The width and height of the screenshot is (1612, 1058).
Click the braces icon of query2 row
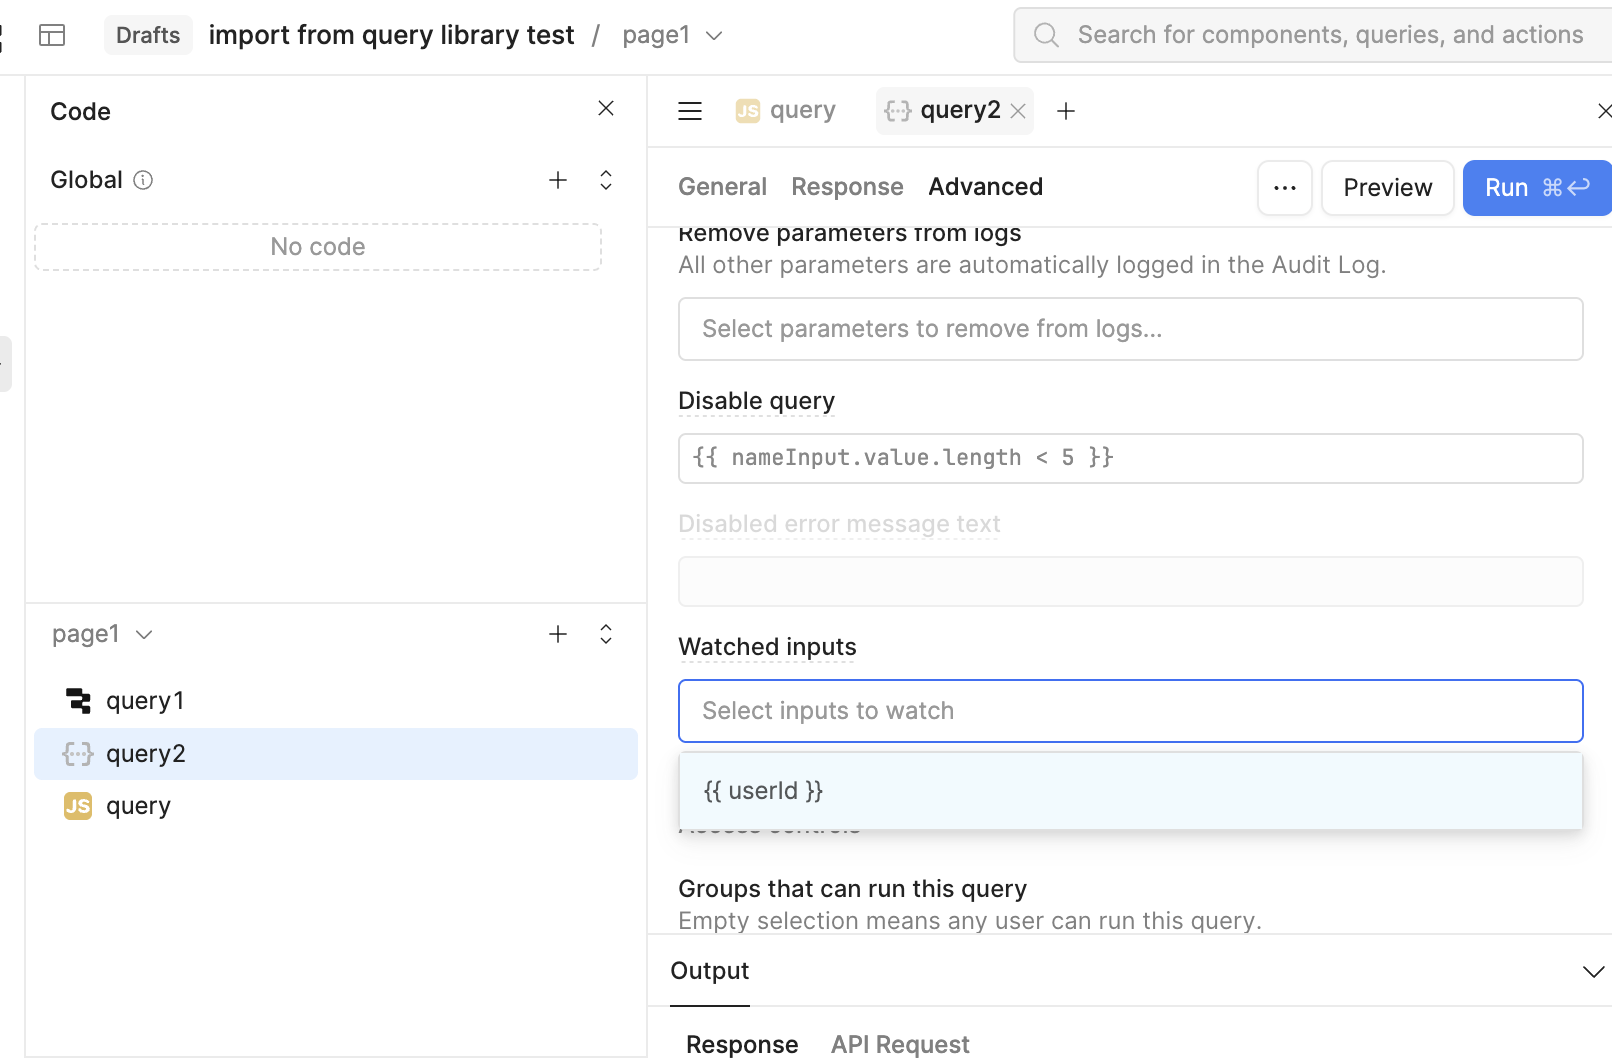[x=78, y=754]
